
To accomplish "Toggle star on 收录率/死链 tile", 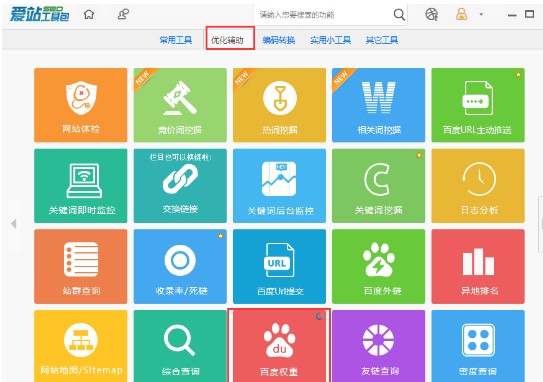I will point(221,236).
